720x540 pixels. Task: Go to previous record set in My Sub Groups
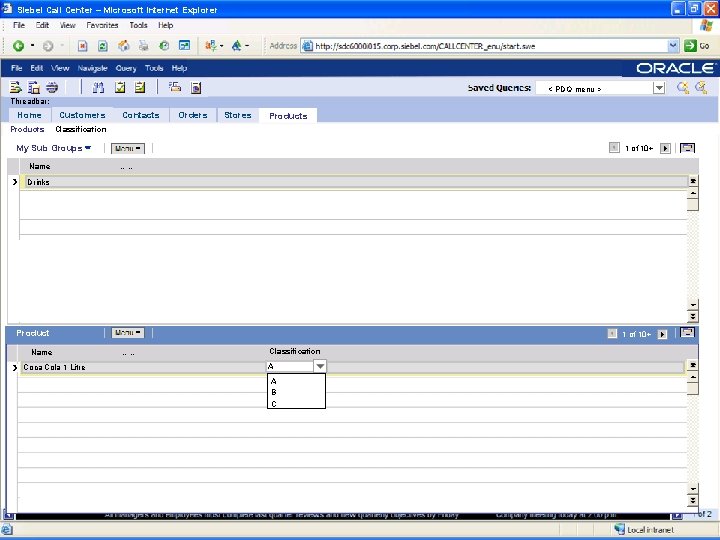[x=614, y=148]
